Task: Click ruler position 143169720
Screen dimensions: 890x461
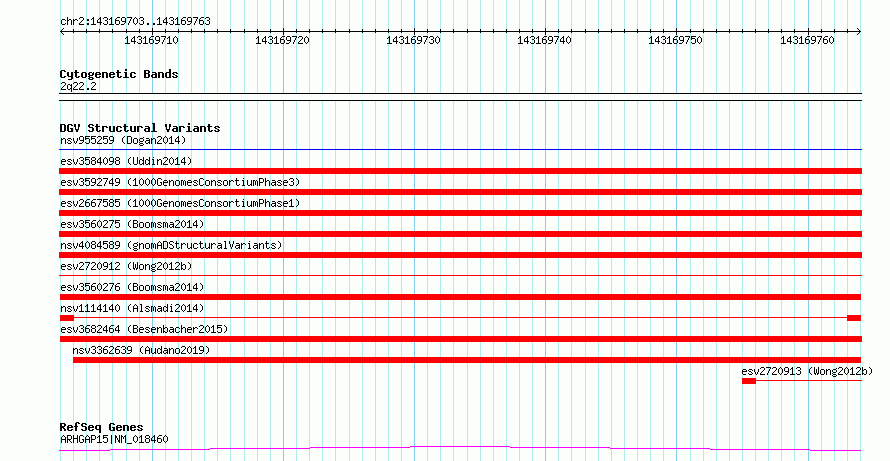Action: (282, 40)
